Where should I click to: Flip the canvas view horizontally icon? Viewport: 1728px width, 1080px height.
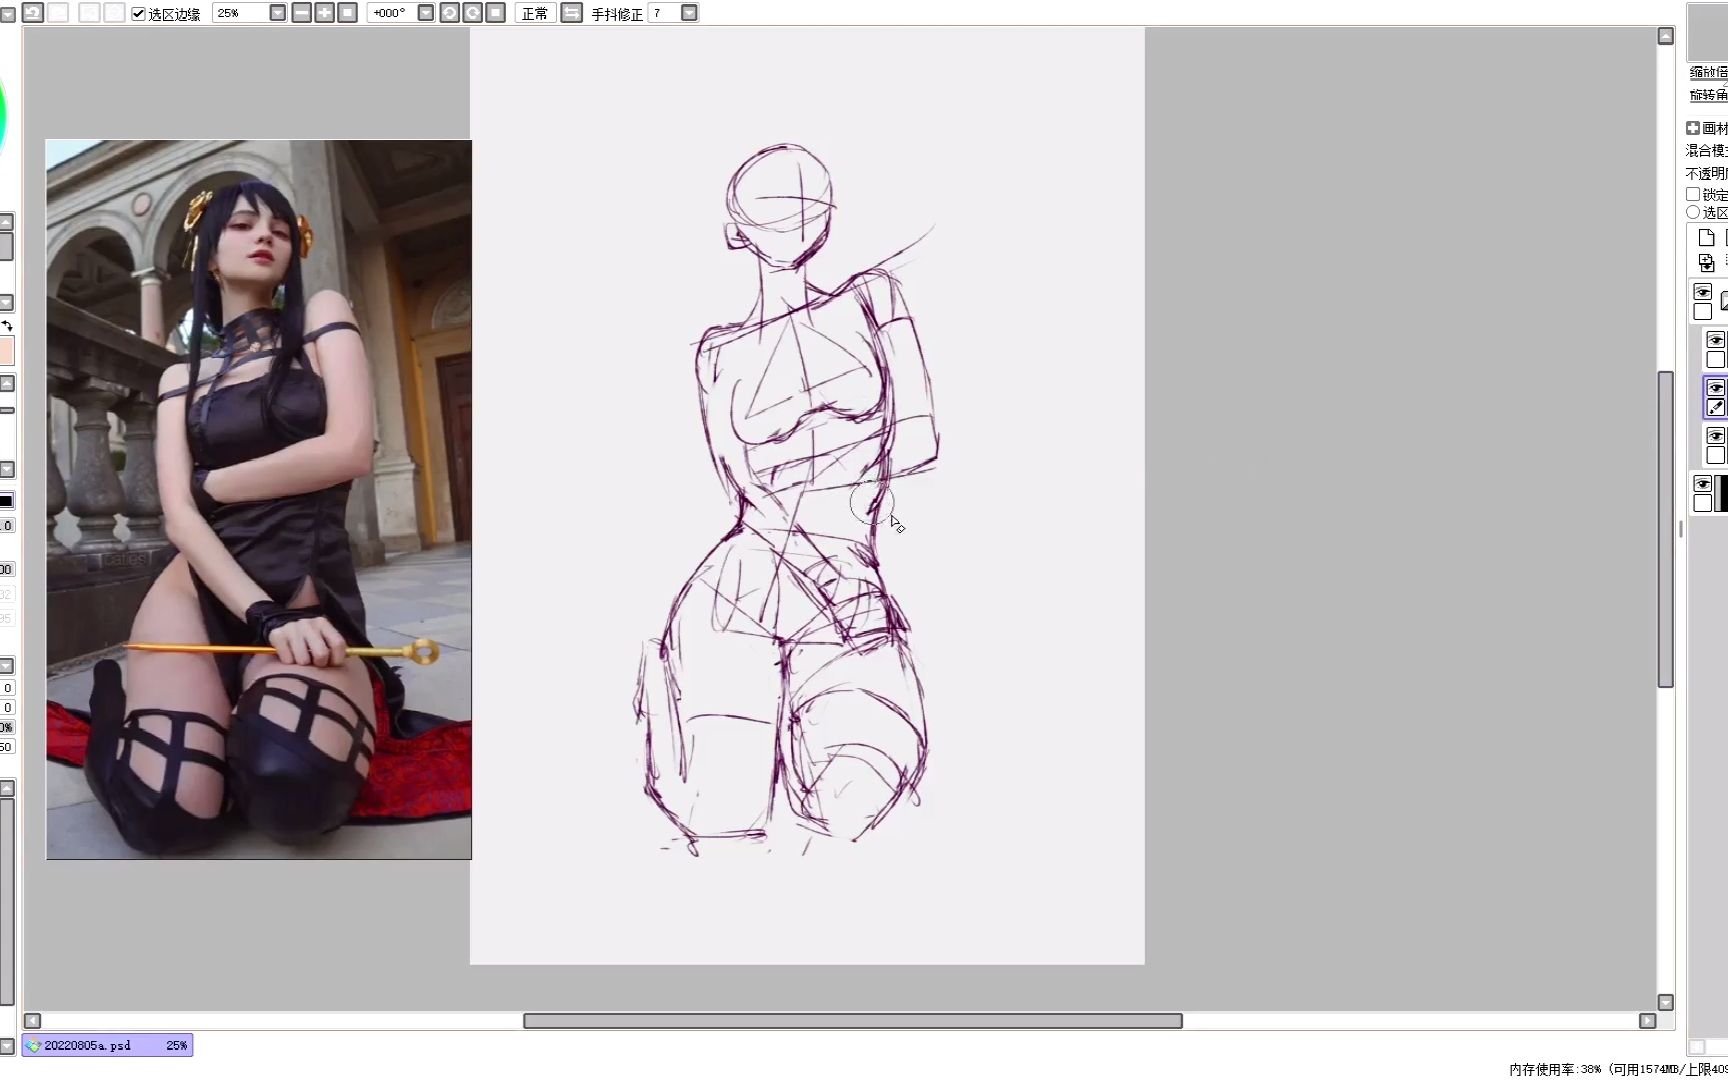point(571,13)
